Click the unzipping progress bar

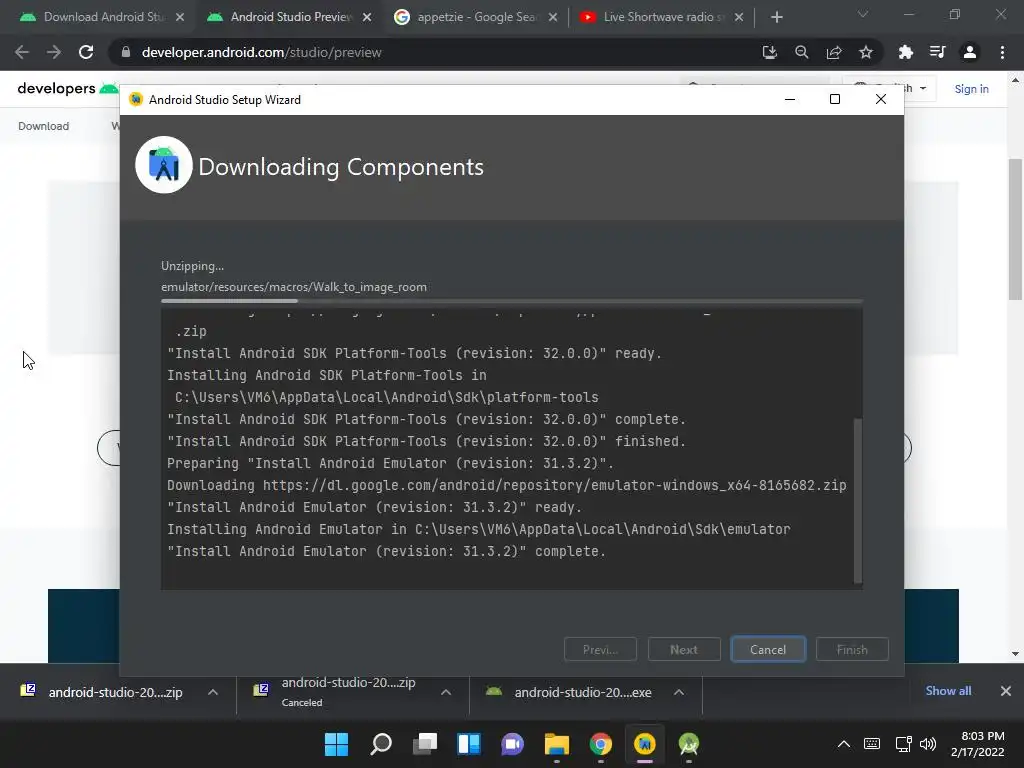511,301
